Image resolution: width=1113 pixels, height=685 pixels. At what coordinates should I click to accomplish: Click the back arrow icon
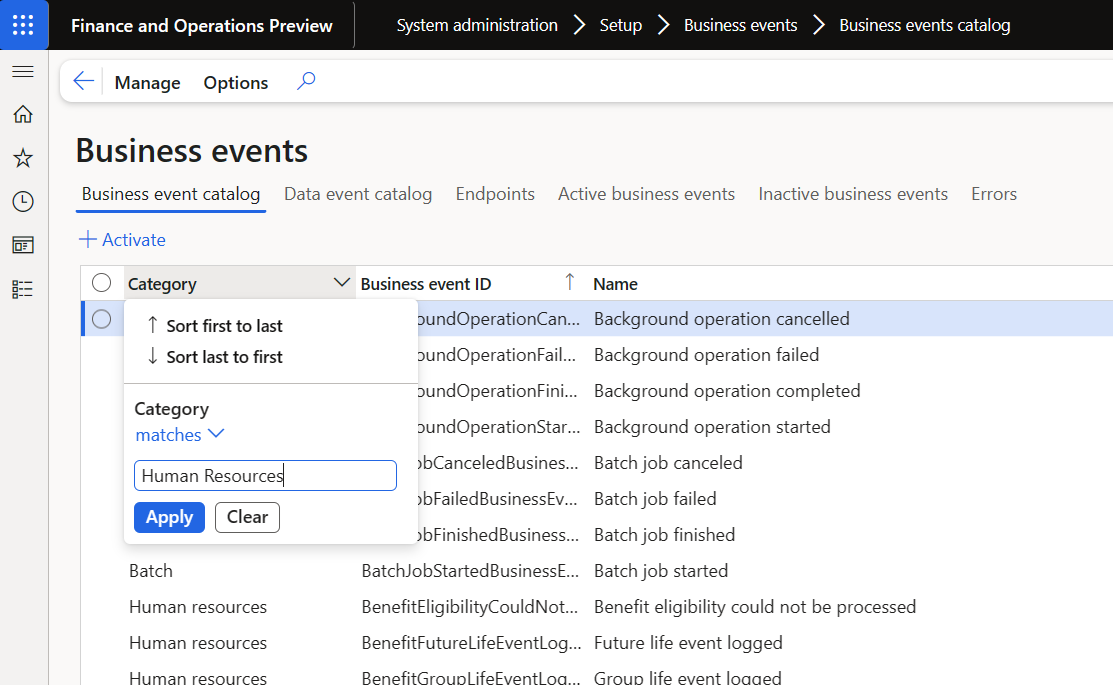click(x=84, y=81)
